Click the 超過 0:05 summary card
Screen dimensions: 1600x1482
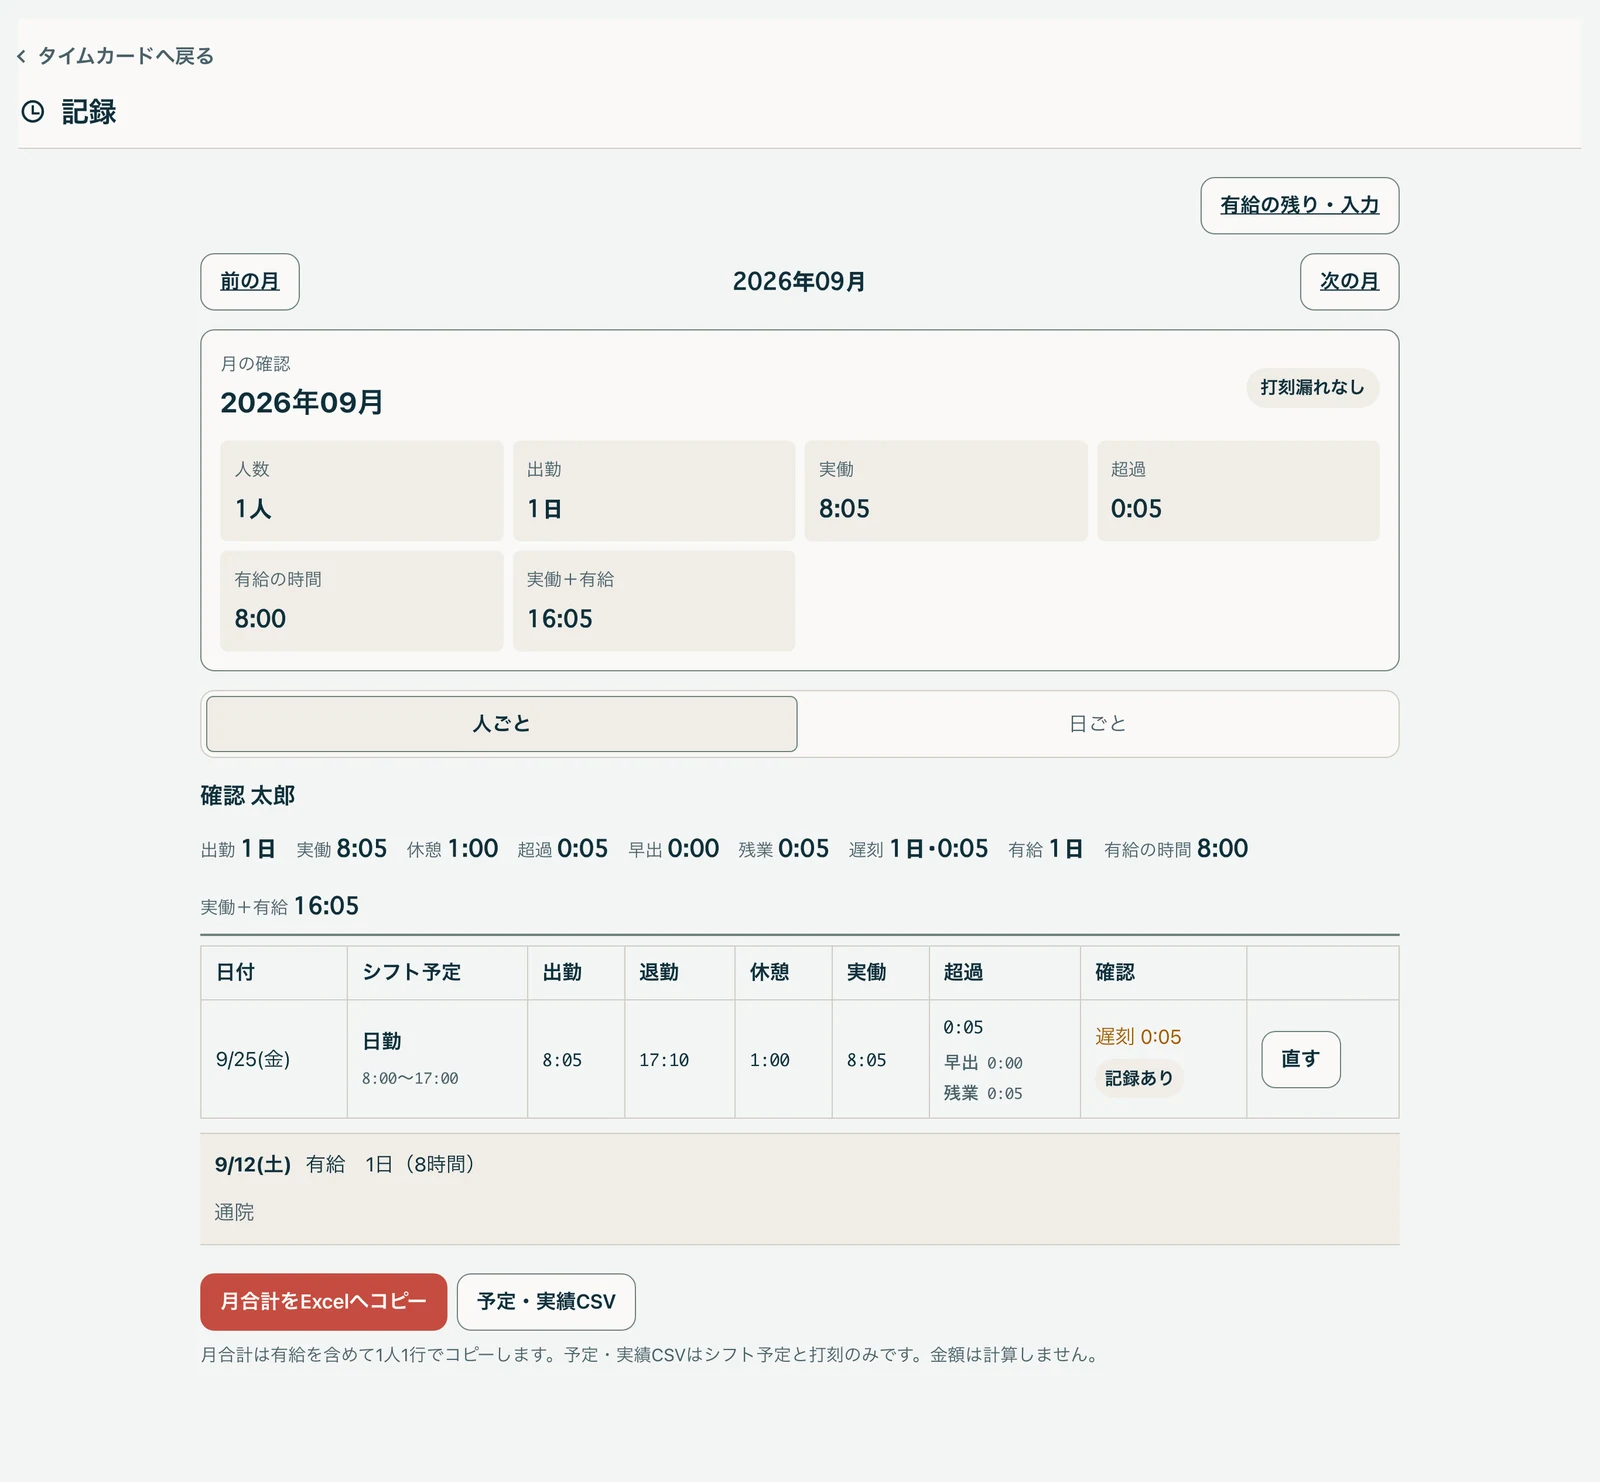pos(1238,491)
